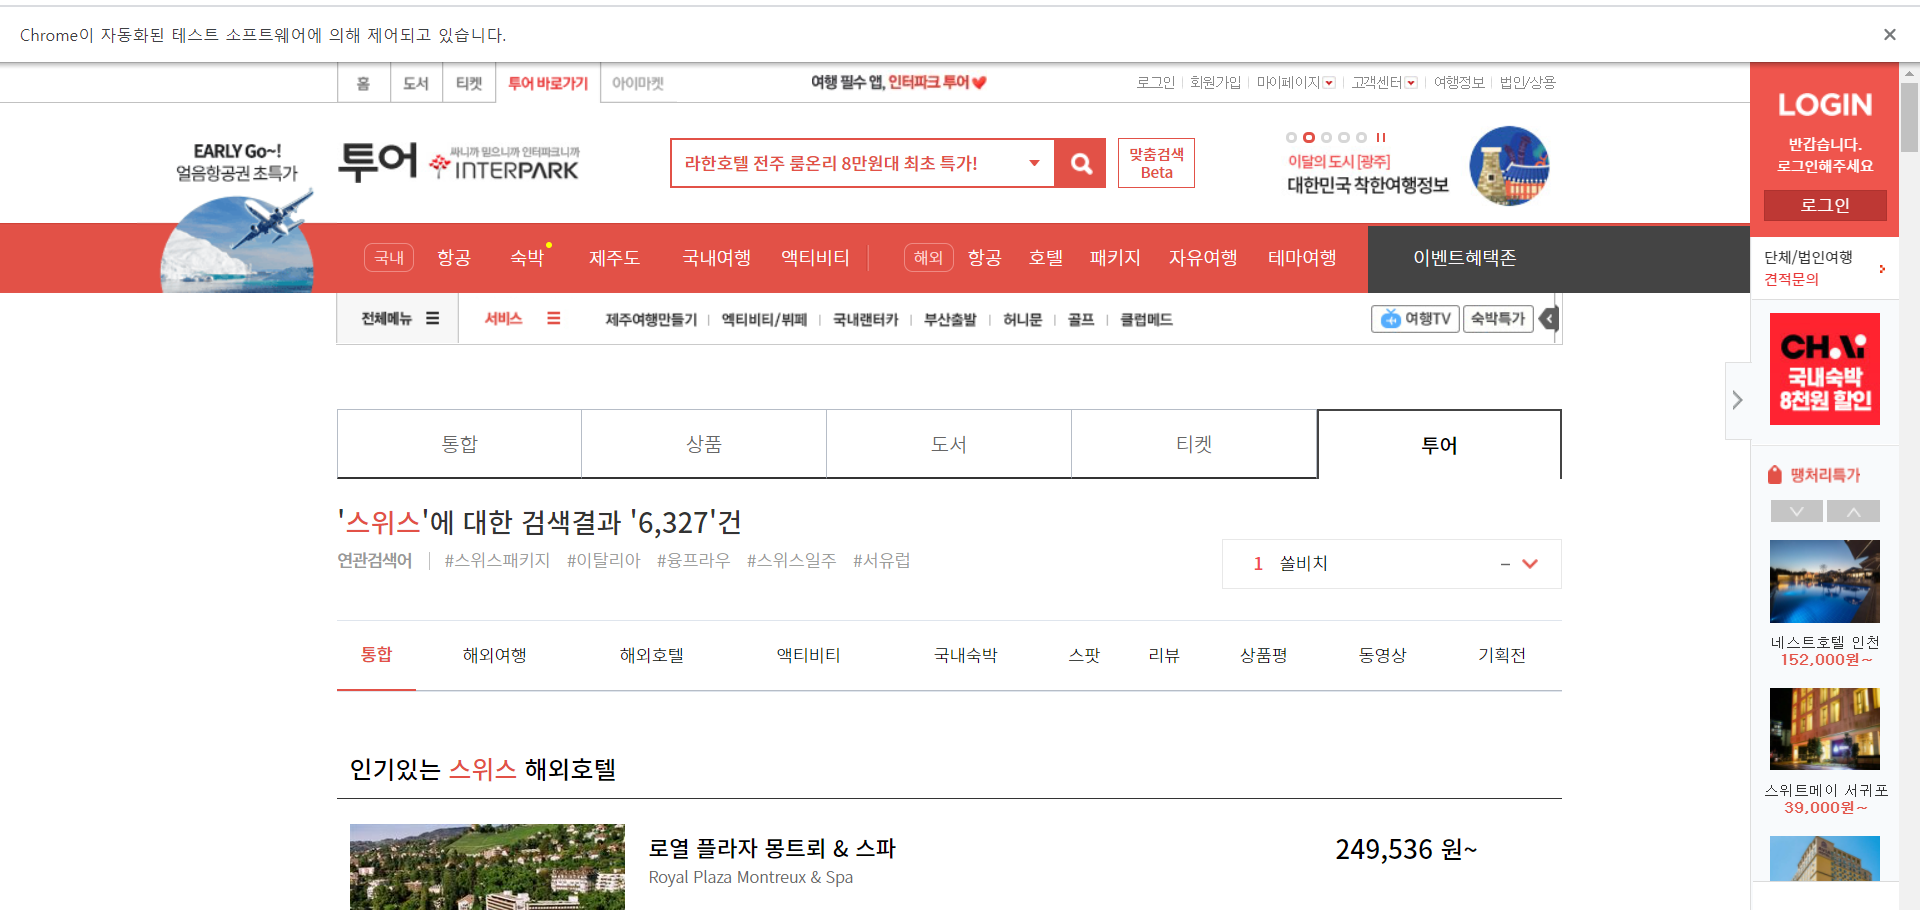Open the 패키지 navigation menu
1920x910 pixels.
[x=1115, y=258]
